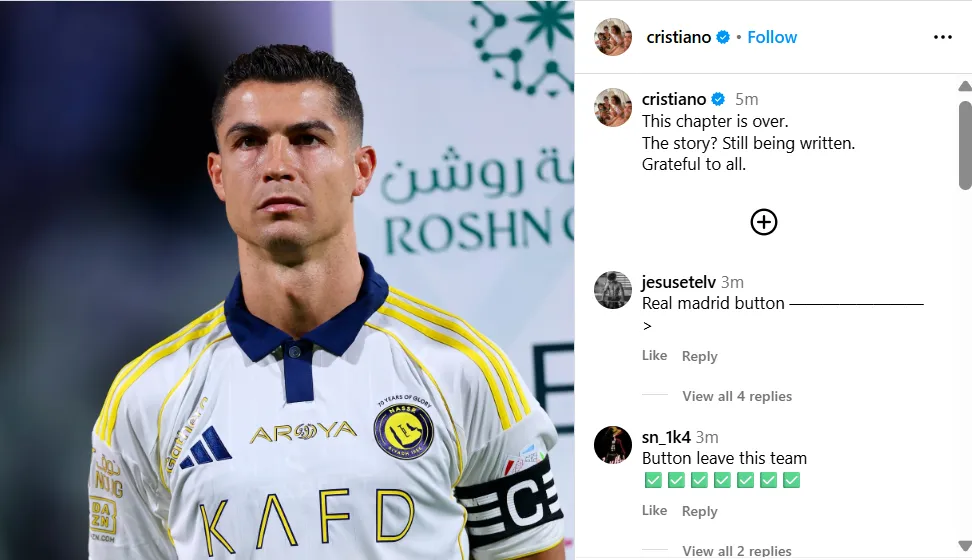Click the comments scrollbar down arrow
Viewport: 972px width, 560px height.
pos(965,546)
